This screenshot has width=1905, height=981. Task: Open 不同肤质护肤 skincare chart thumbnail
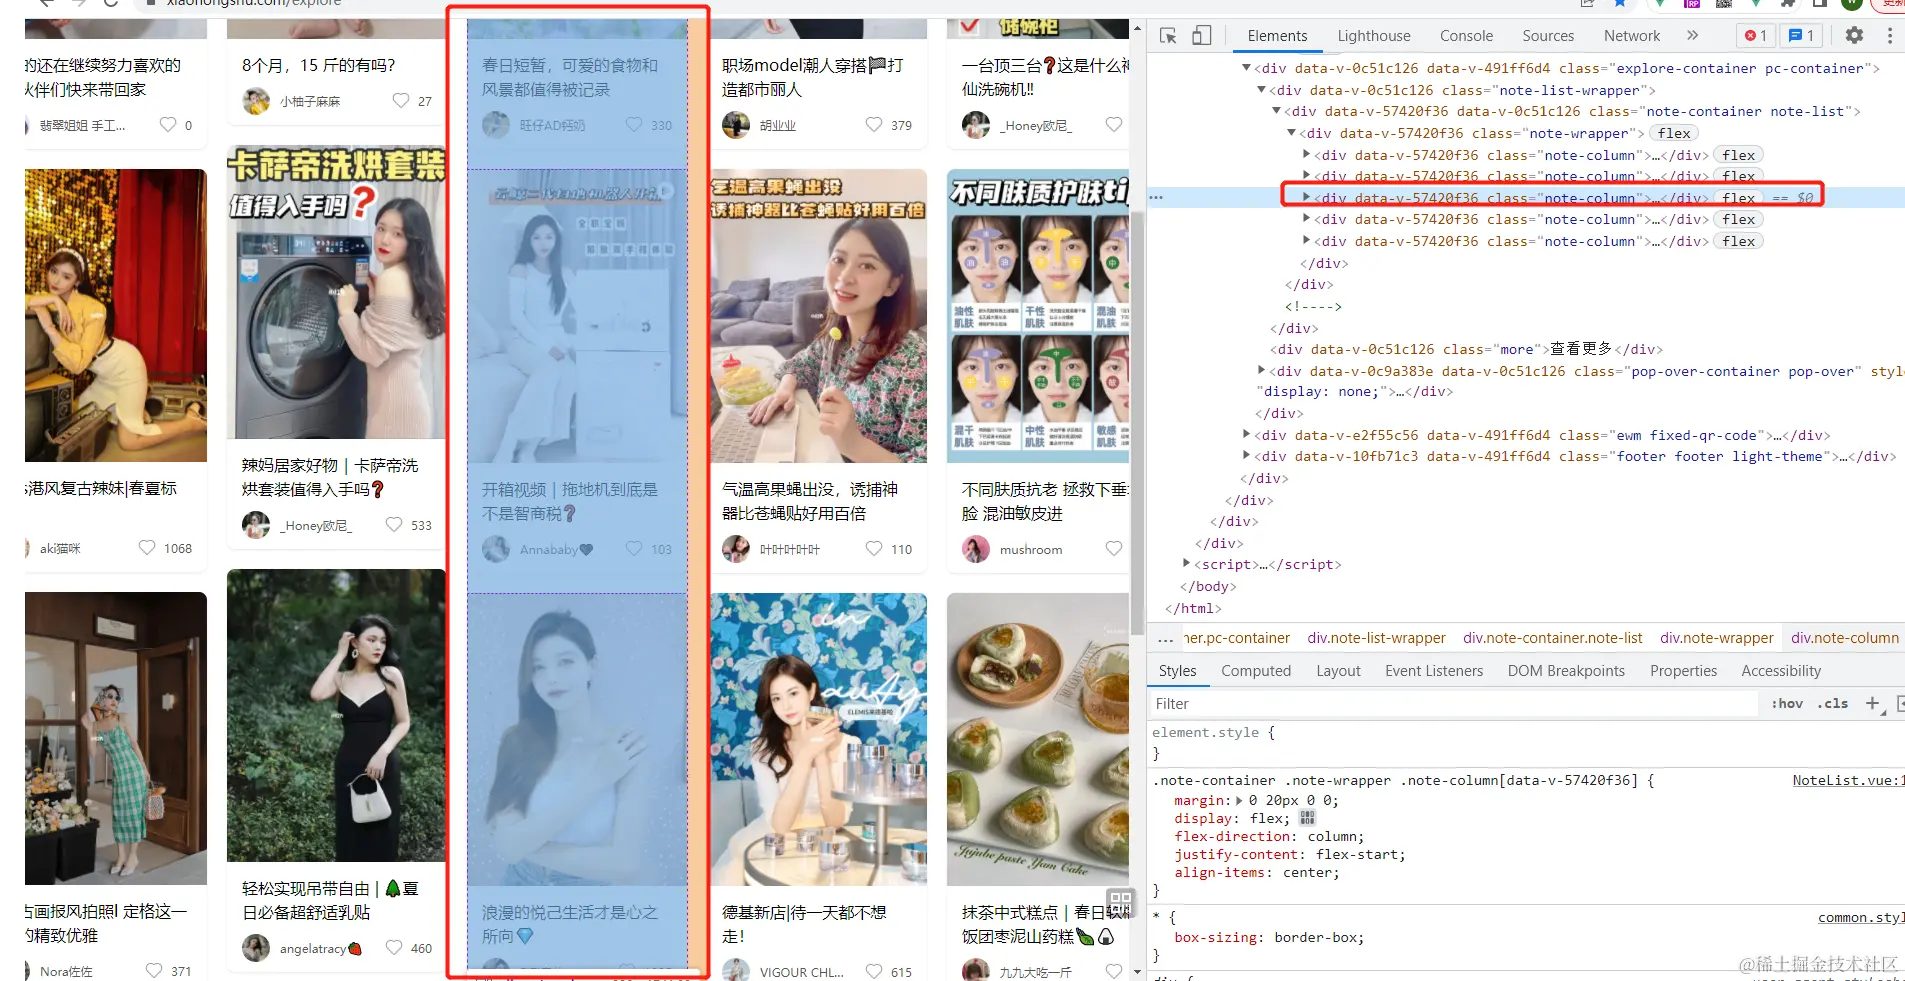point(1038,316)
